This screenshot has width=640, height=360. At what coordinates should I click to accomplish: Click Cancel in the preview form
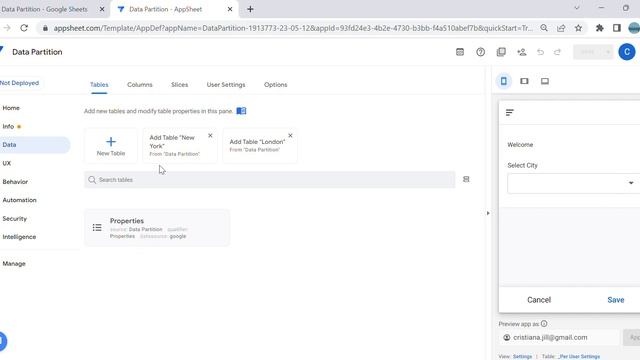[539, 300]
